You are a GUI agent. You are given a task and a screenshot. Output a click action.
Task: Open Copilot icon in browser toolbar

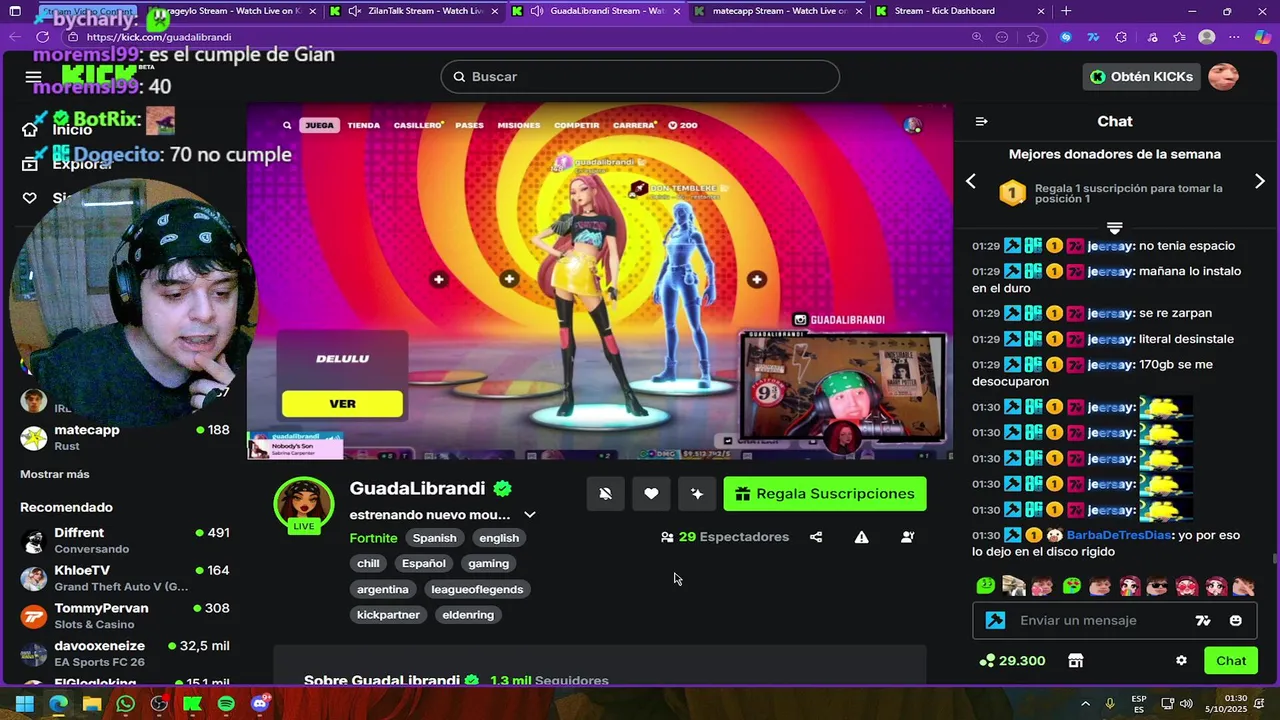pos(1262,37)
